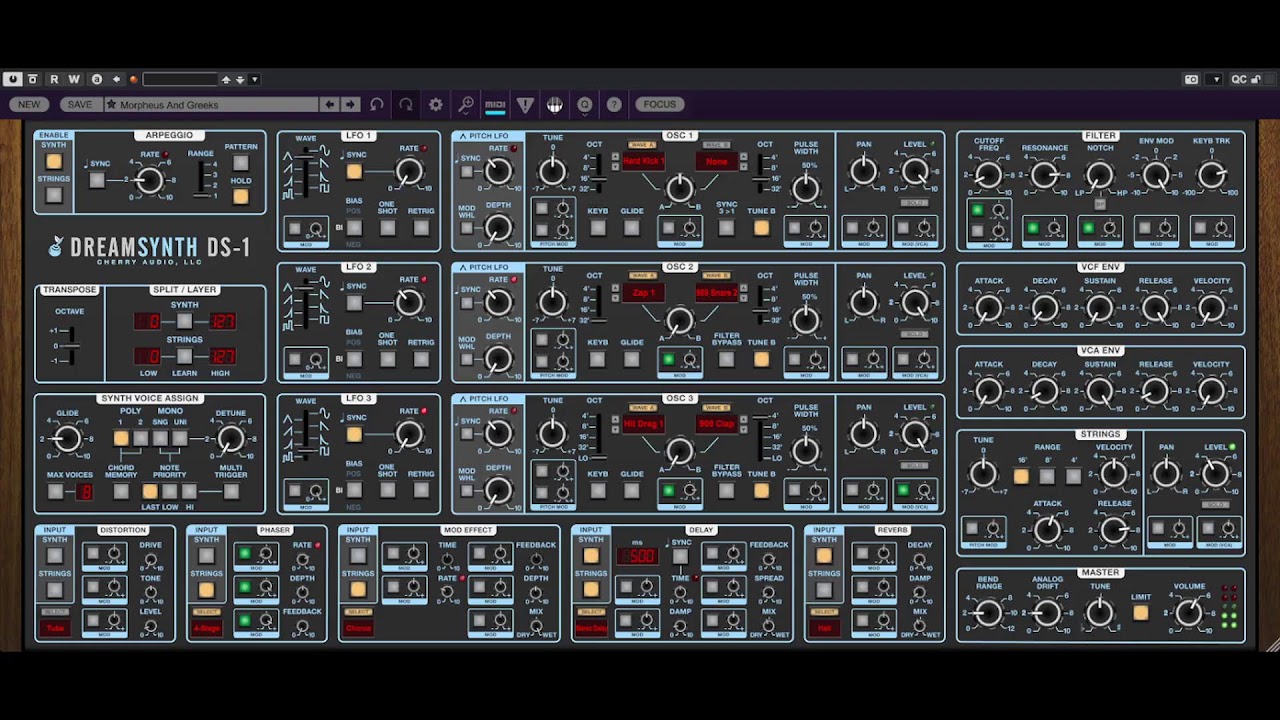This screenshot has height=720, width=1280.
Task: Turn the LFO 1 RATE knob
Action: pos(409,172)
